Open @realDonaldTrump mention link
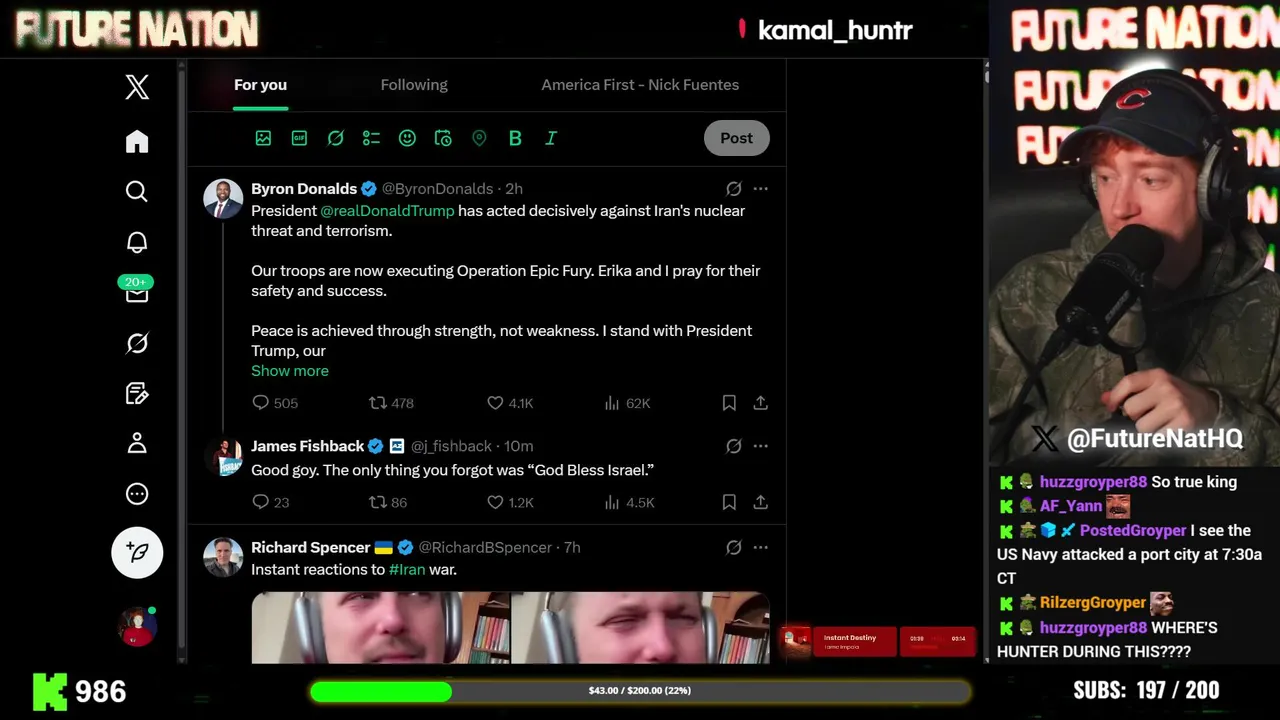Image resolution: width=1280 pixels, height=720 pixels. click(387, 211)
